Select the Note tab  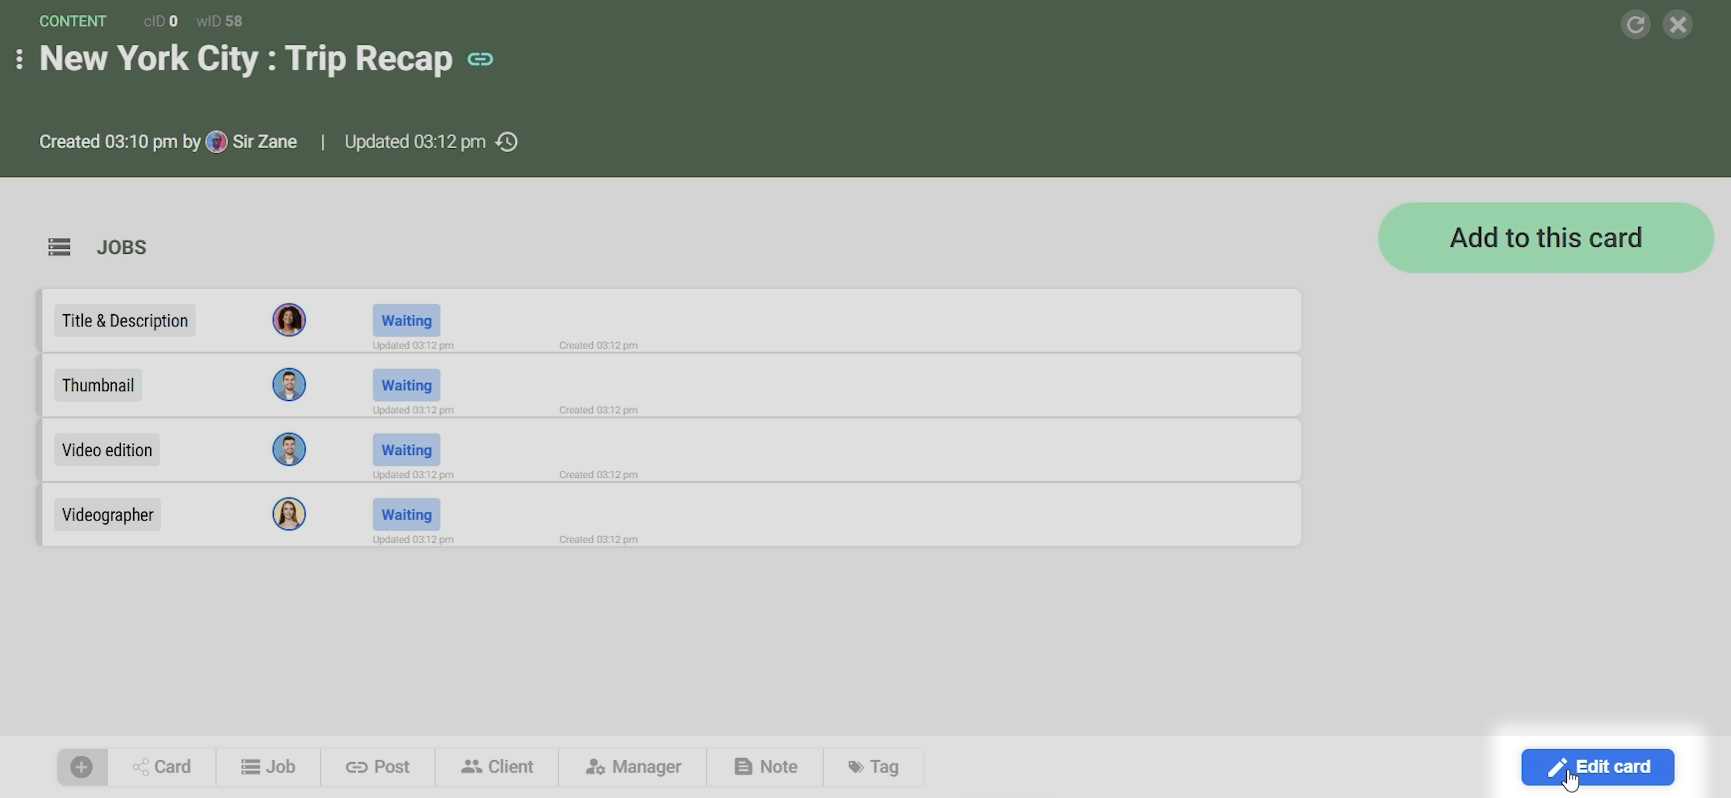point(765,767)
